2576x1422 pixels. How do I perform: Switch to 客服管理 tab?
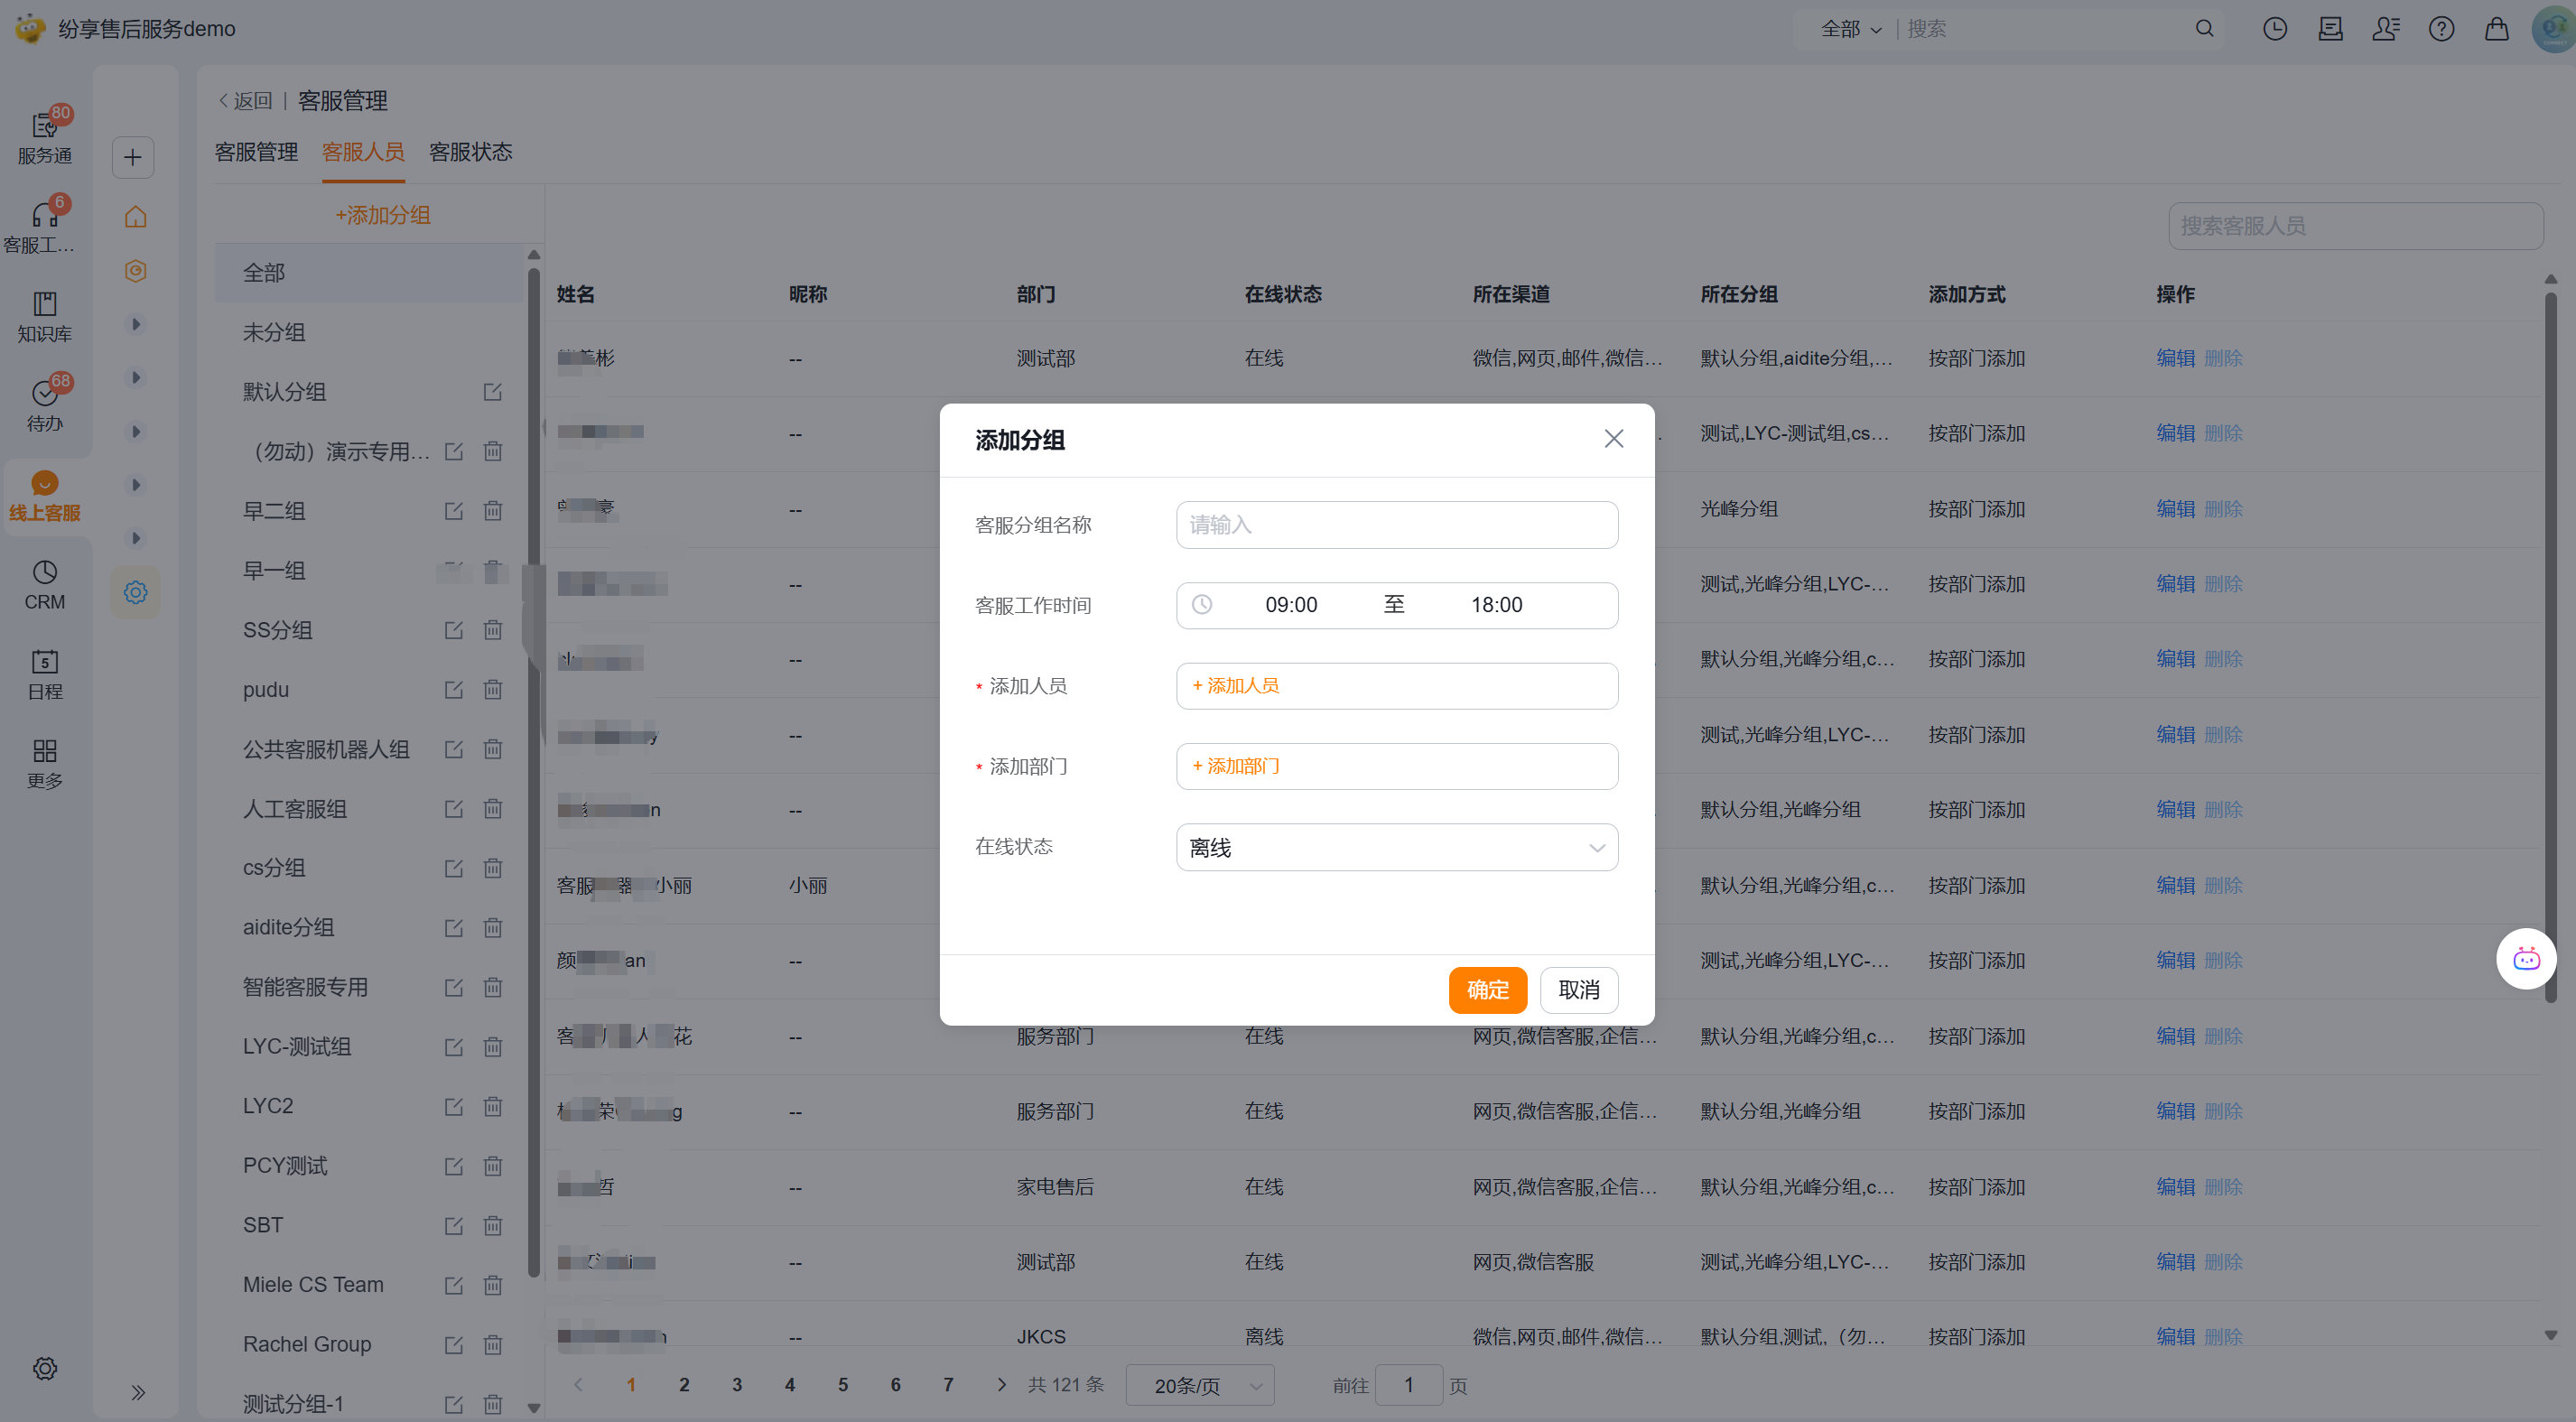[256, 152]
